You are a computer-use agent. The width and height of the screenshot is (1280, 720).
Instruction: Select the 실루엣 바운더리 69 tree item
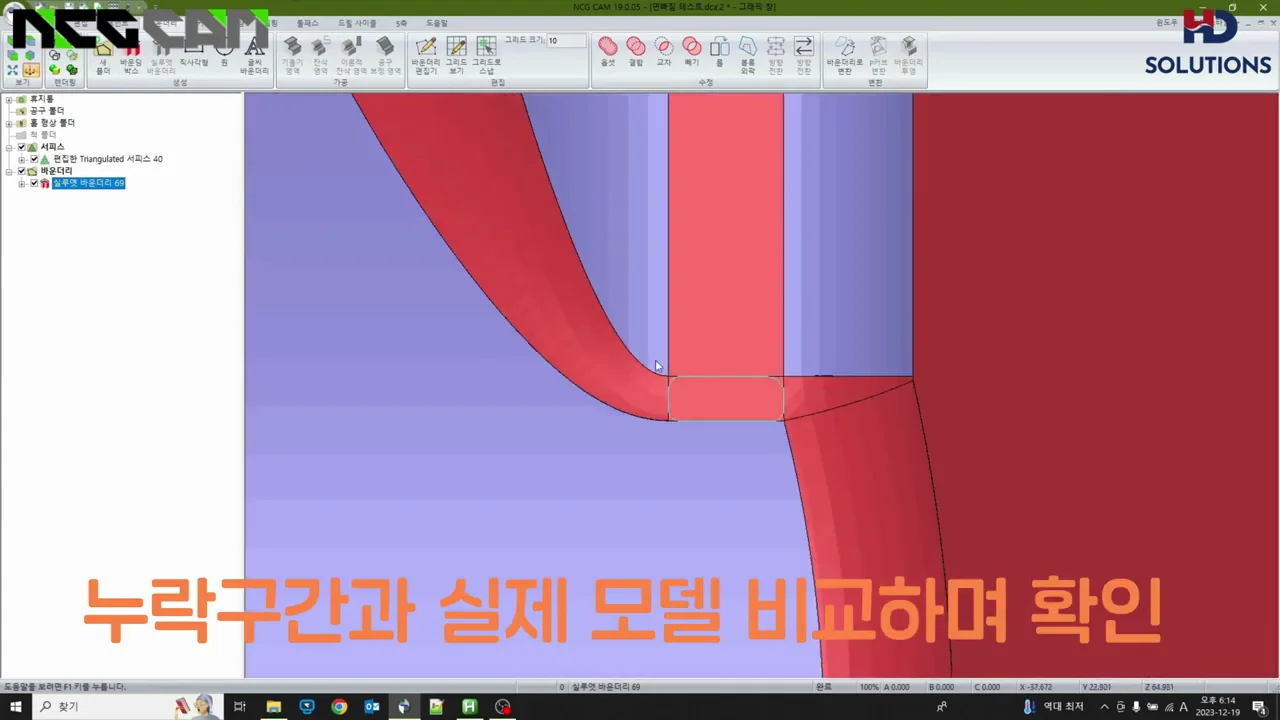click(88, 183)
